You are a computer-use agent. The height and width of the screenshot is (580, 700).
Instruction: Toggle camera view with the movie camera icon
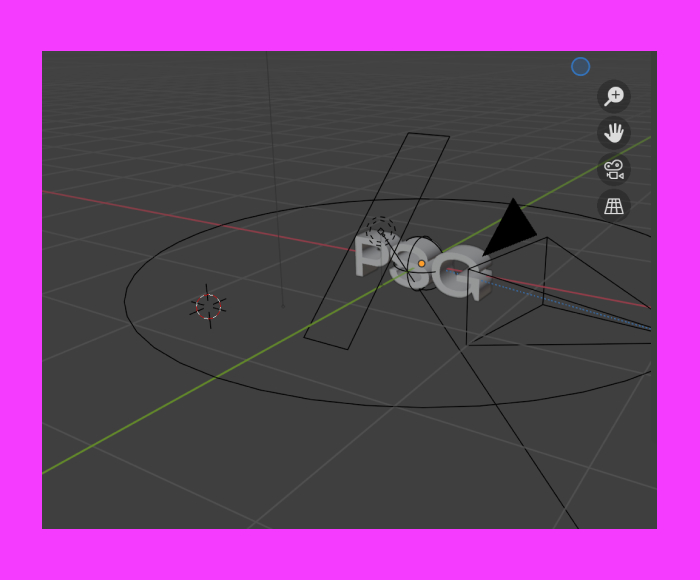point(614,170)
